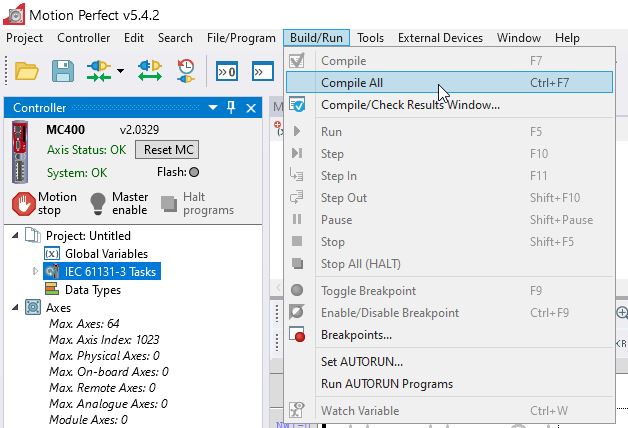628x428 pixels.
Task: Select Global Variables in project tree
Action: click(106, 253)
